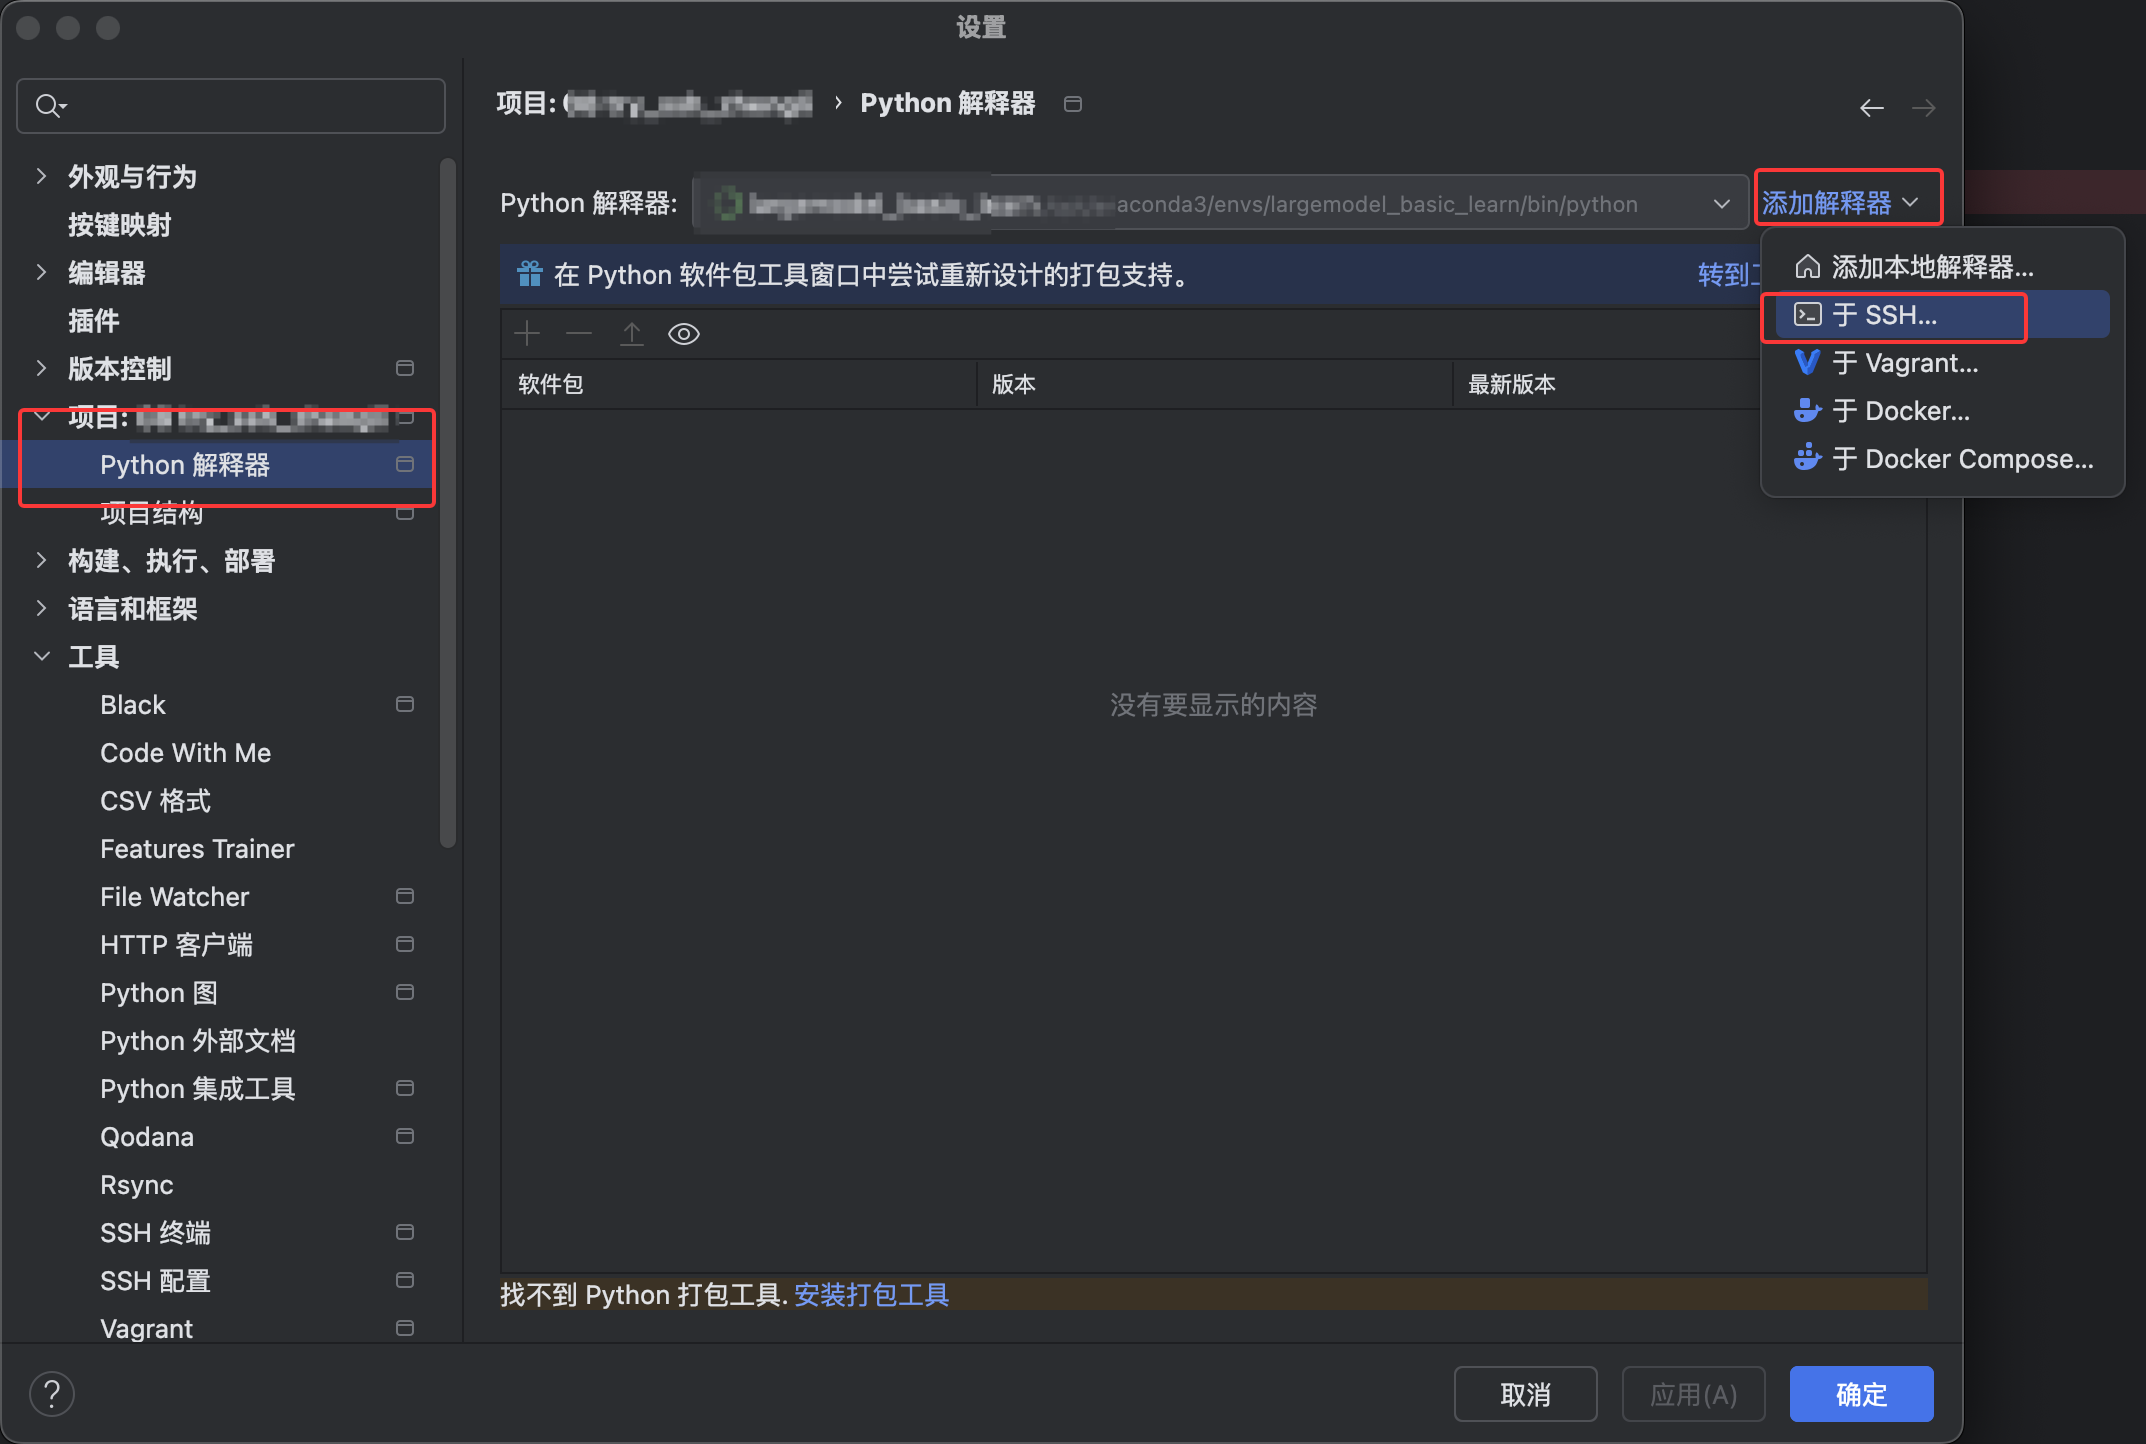
Task: Toggle early release versions with the eye icon
Action: coord(683,333)
